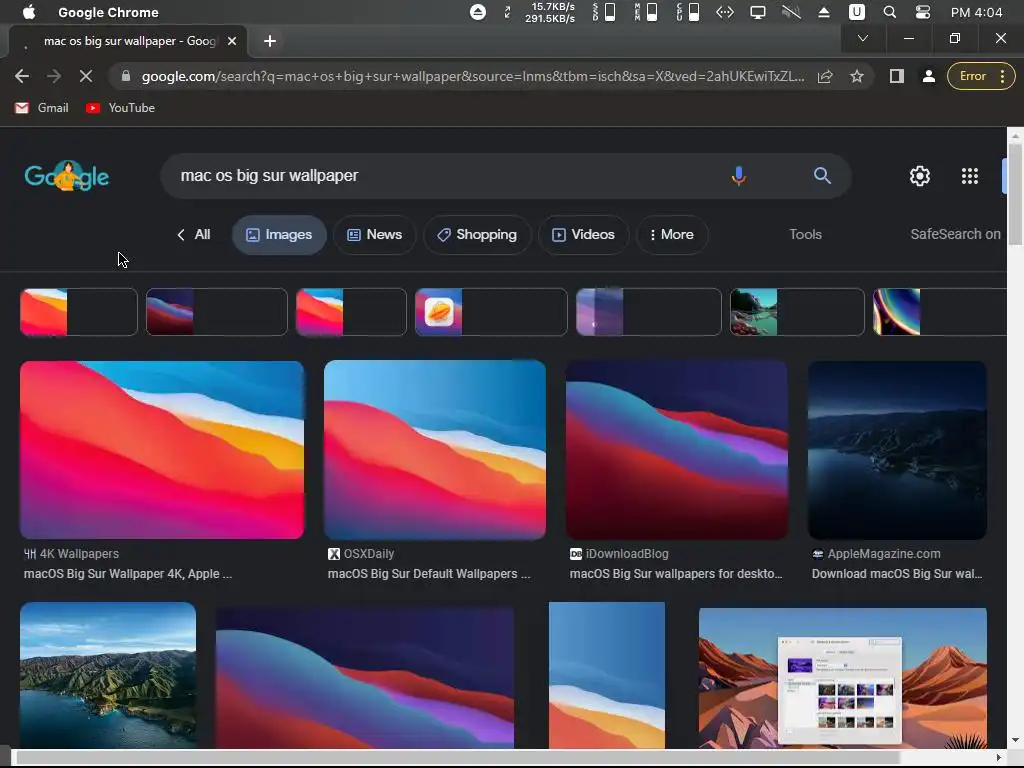1024x768 pixels.
Task: Bookmark this page with the star icon
Action: coord(857,76)
